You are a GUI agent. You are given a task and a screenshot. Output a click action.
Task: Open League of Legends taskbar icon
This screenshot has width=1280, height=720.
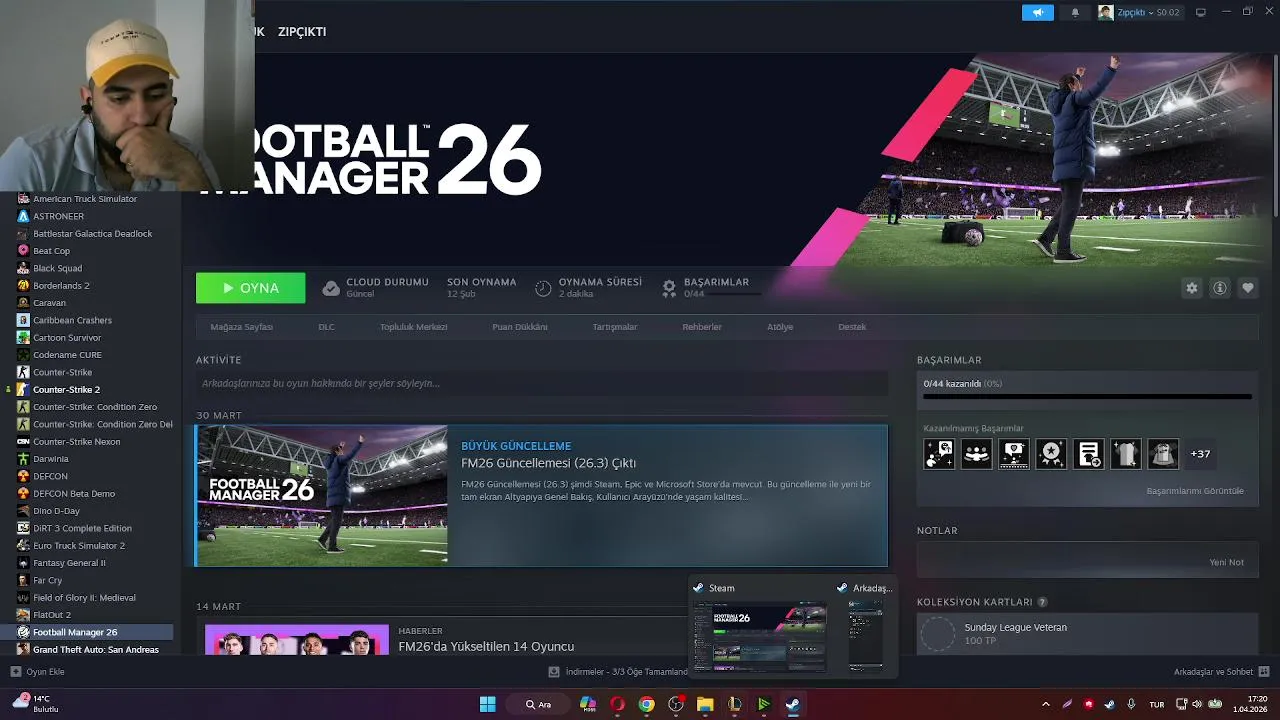(734, 704)
